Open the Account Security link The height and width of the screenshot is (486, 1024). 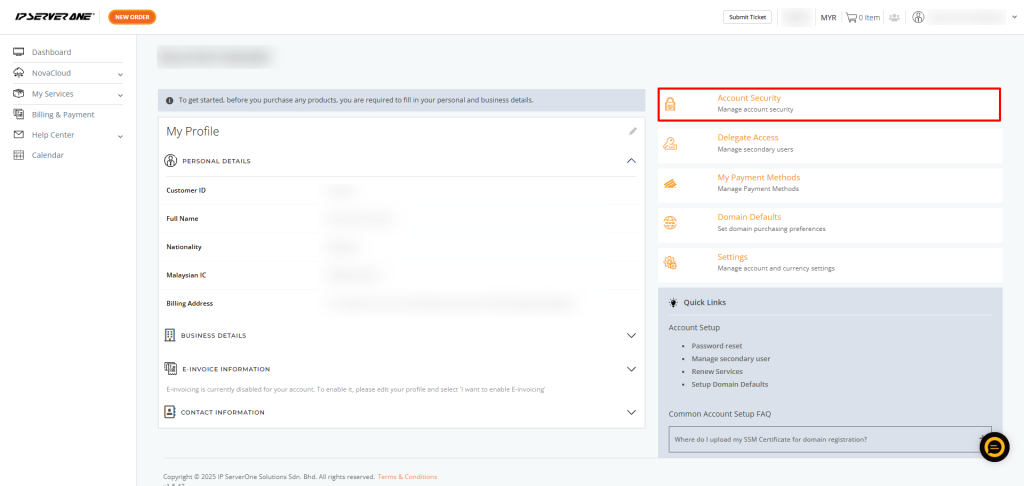click(x=749, y=98)
